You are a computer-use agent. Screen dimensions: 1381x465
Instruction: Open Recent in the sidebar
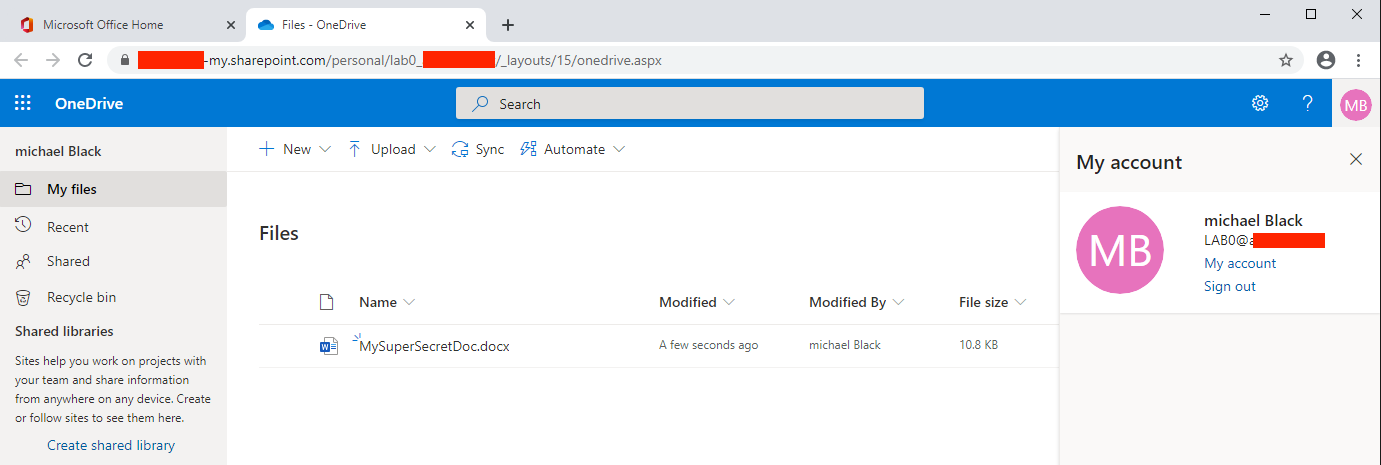click(x=113, y=227)
